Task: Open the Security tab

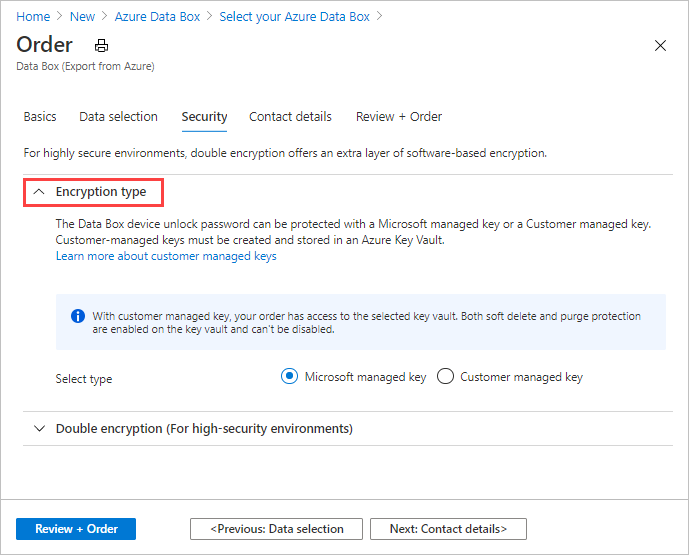Action: click(x=204, y=117)
